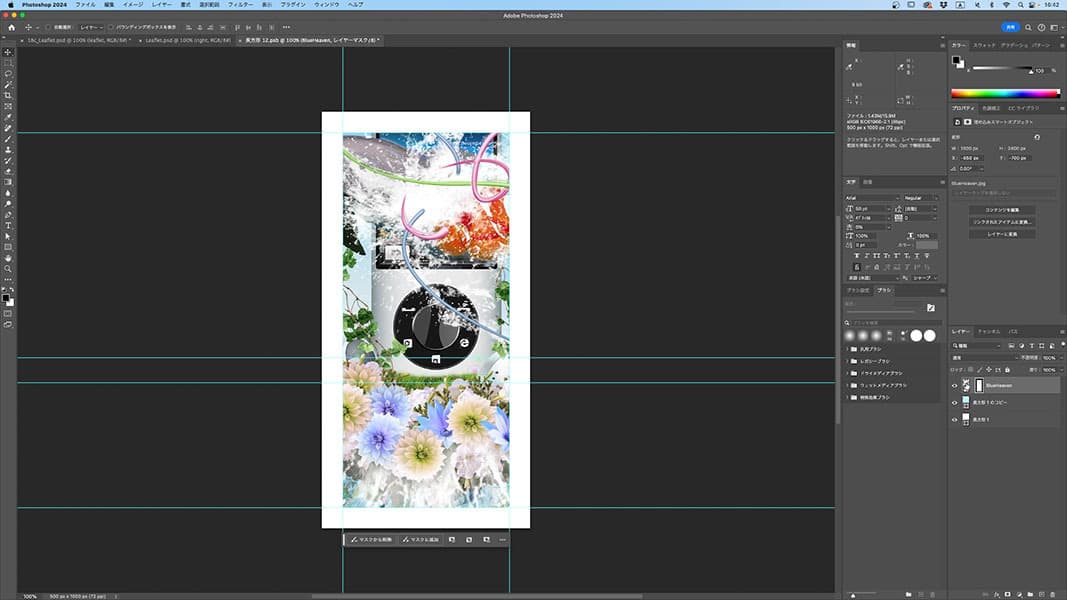Open the フィルター menu

[240, 5]
